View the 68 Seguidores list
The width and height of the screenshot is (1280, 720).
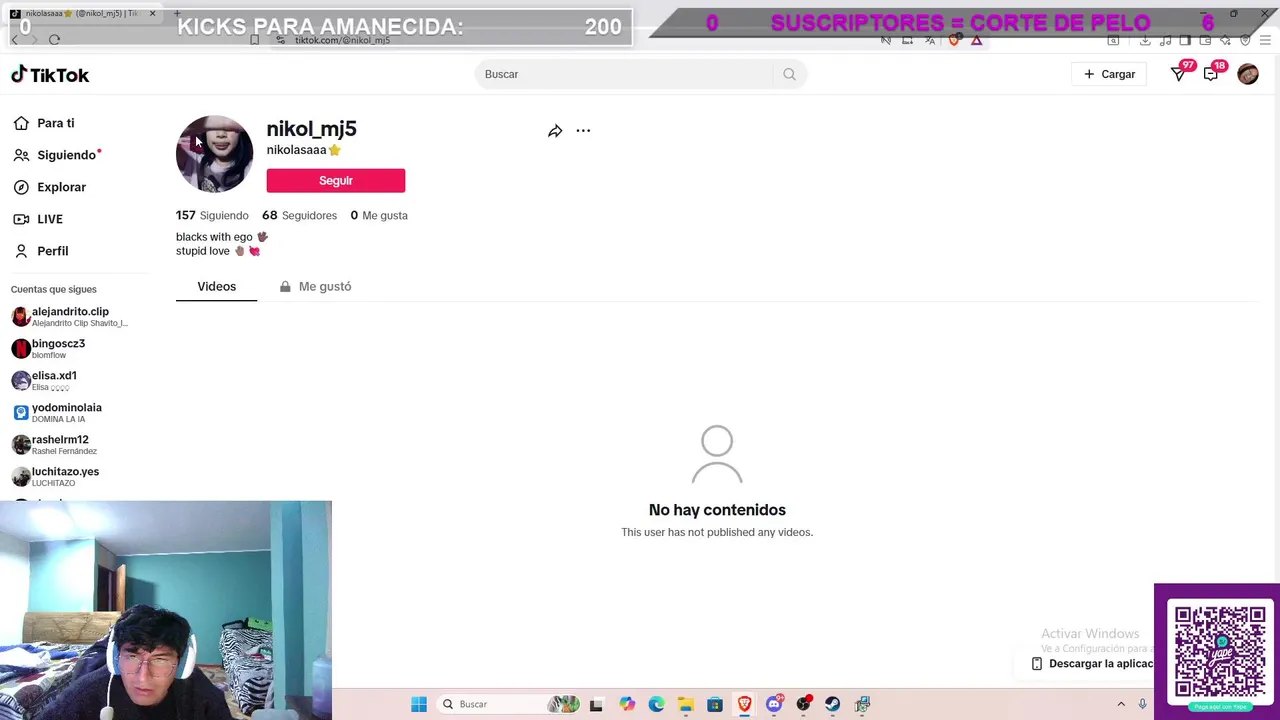pos(299,215)
